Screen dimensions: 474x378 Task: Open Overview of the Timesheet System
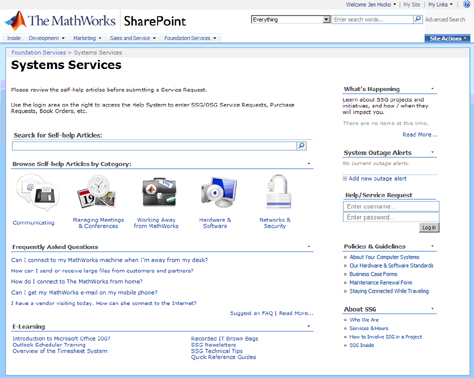click(x=60, y=351)
